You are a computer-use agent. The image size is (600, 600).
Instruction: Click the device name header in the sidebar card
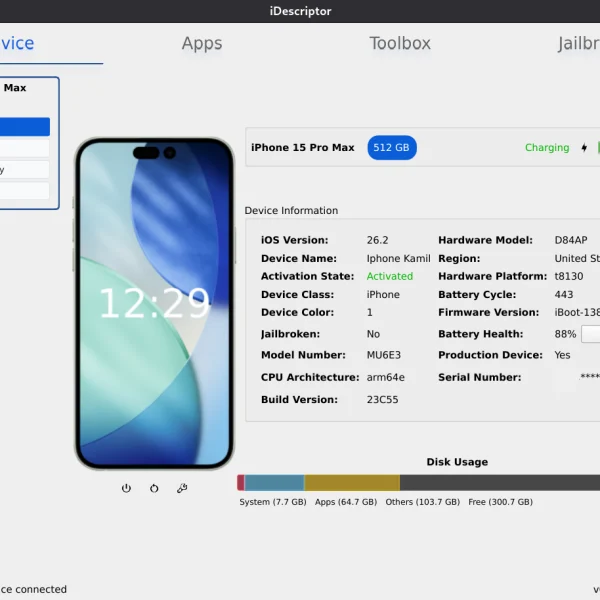tap(16, 88)
